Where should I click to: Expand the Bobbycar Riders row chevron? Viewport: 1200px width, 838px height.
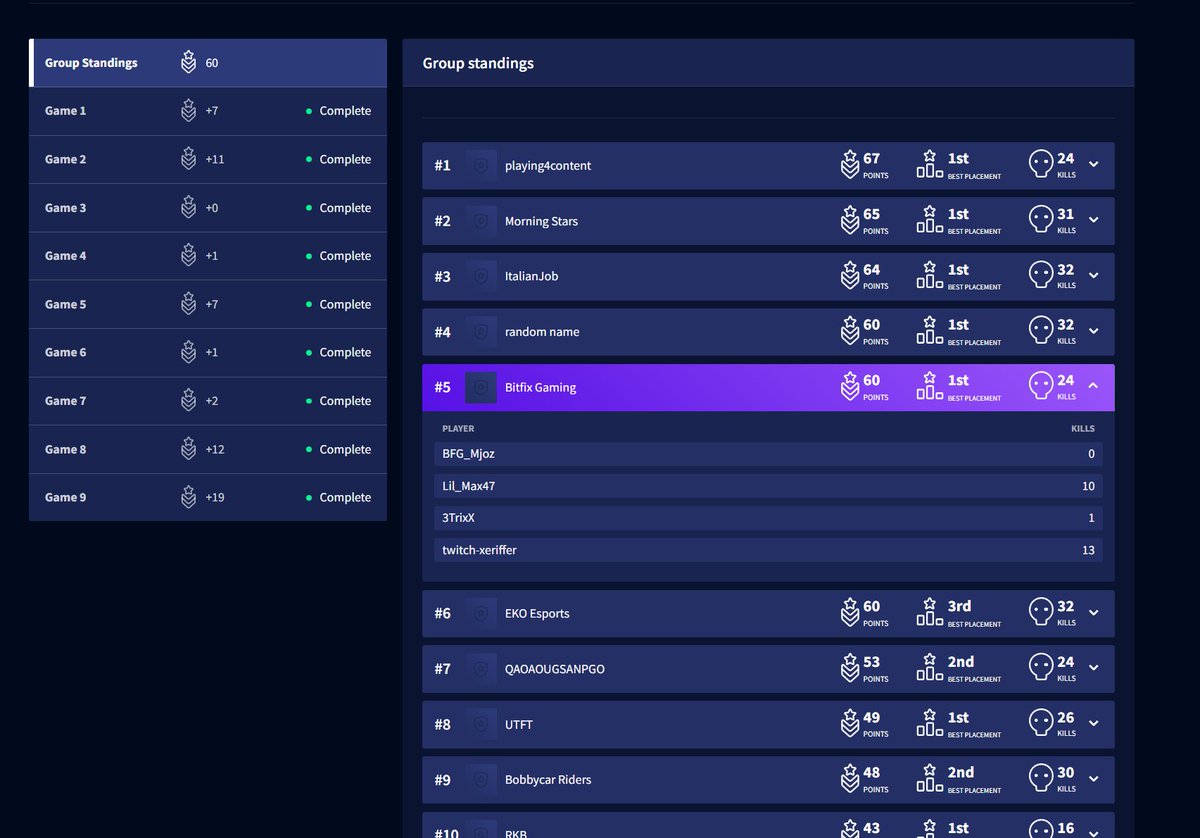(1093, 780)
